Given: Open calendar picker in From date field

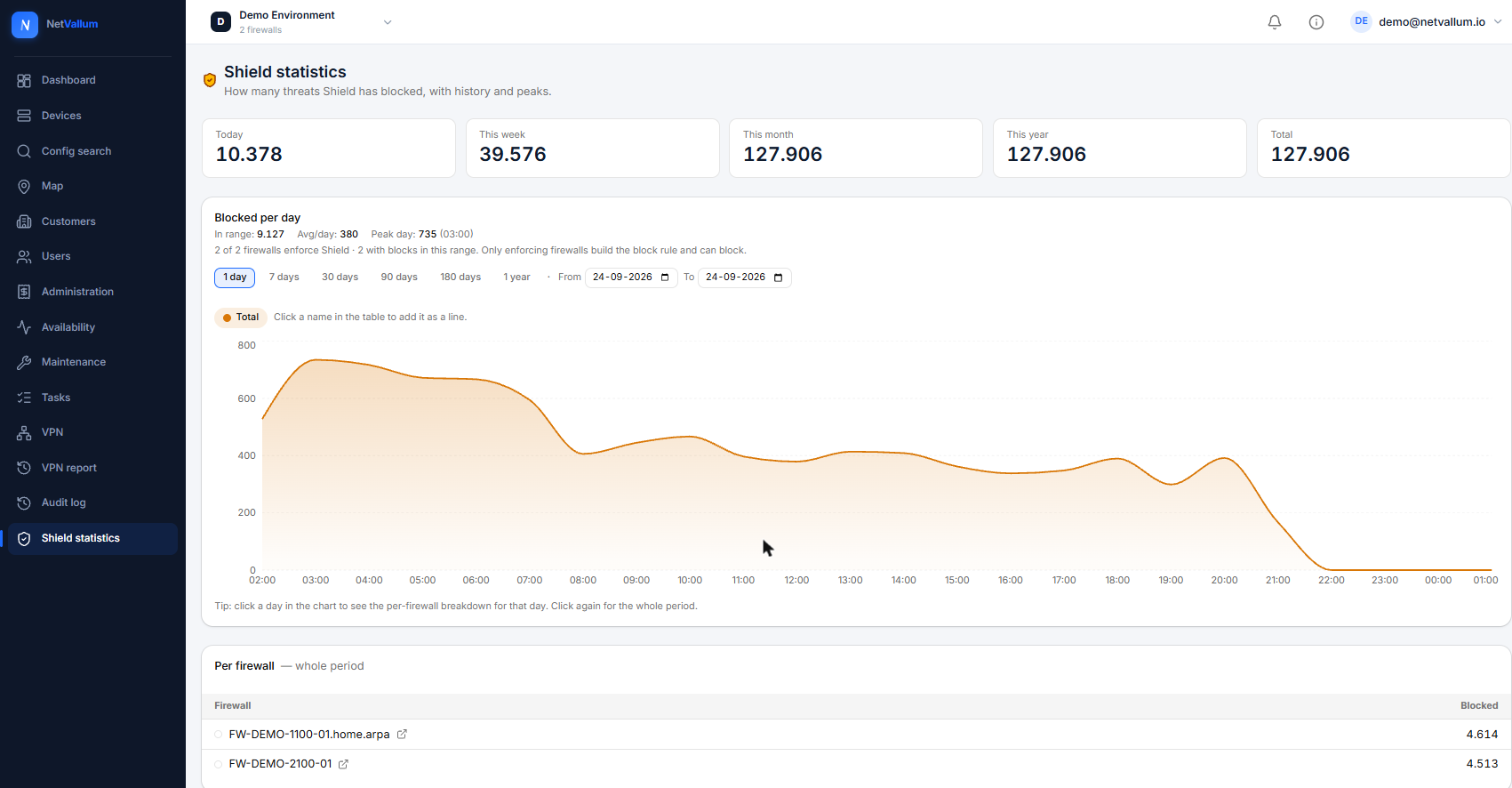Looking at the screenshot, I should pos(665,277).
